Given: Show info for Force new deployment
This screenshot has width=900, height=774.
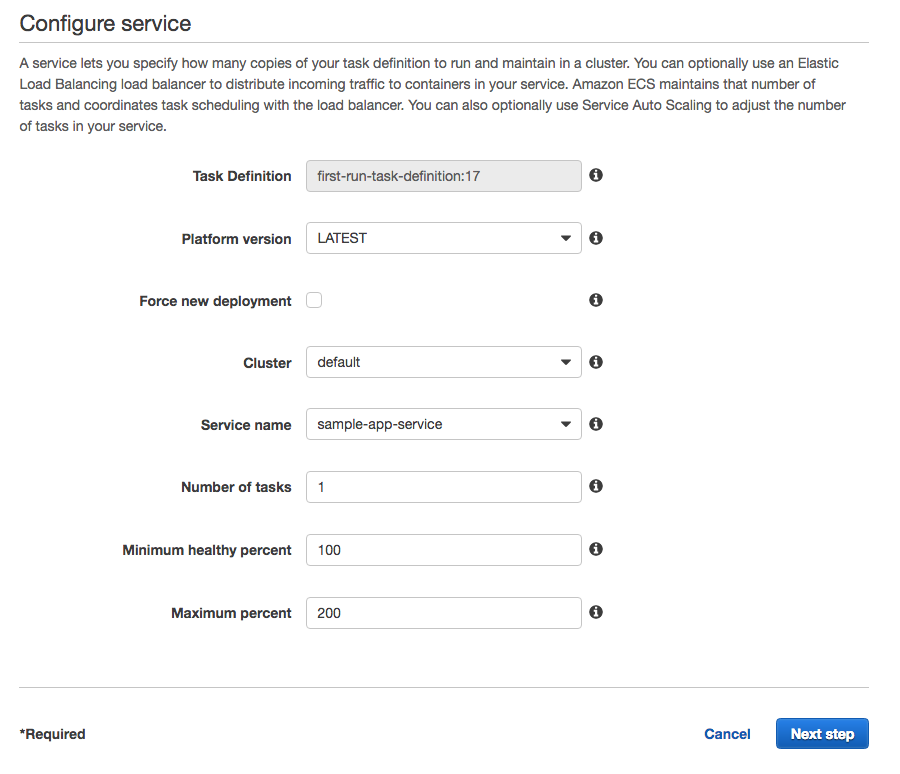Looking at the screenshot, I should pyautogui.click(x=596, y=300).
